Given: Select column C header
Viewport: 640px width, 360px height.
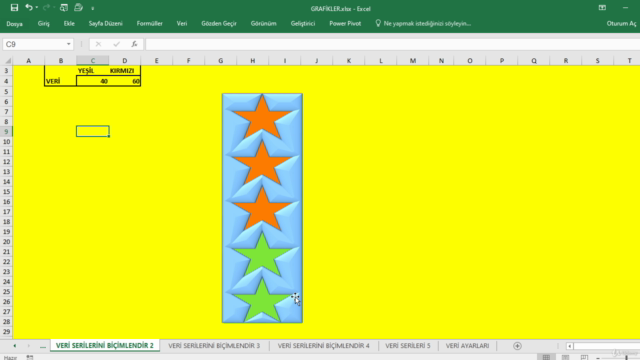Looking at the screenshot, I should [93, 61].
